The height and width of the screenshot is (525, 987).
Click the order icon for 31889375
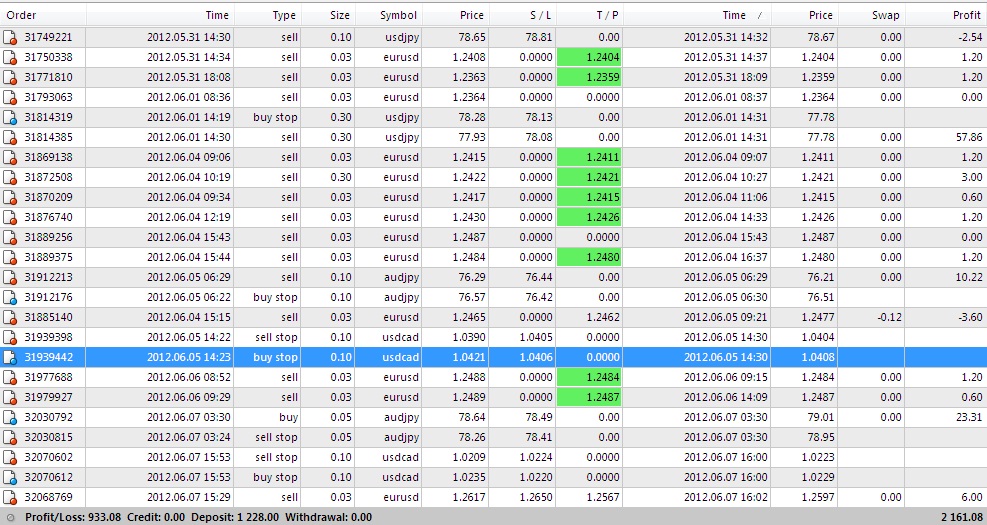(x=10, y=257)
